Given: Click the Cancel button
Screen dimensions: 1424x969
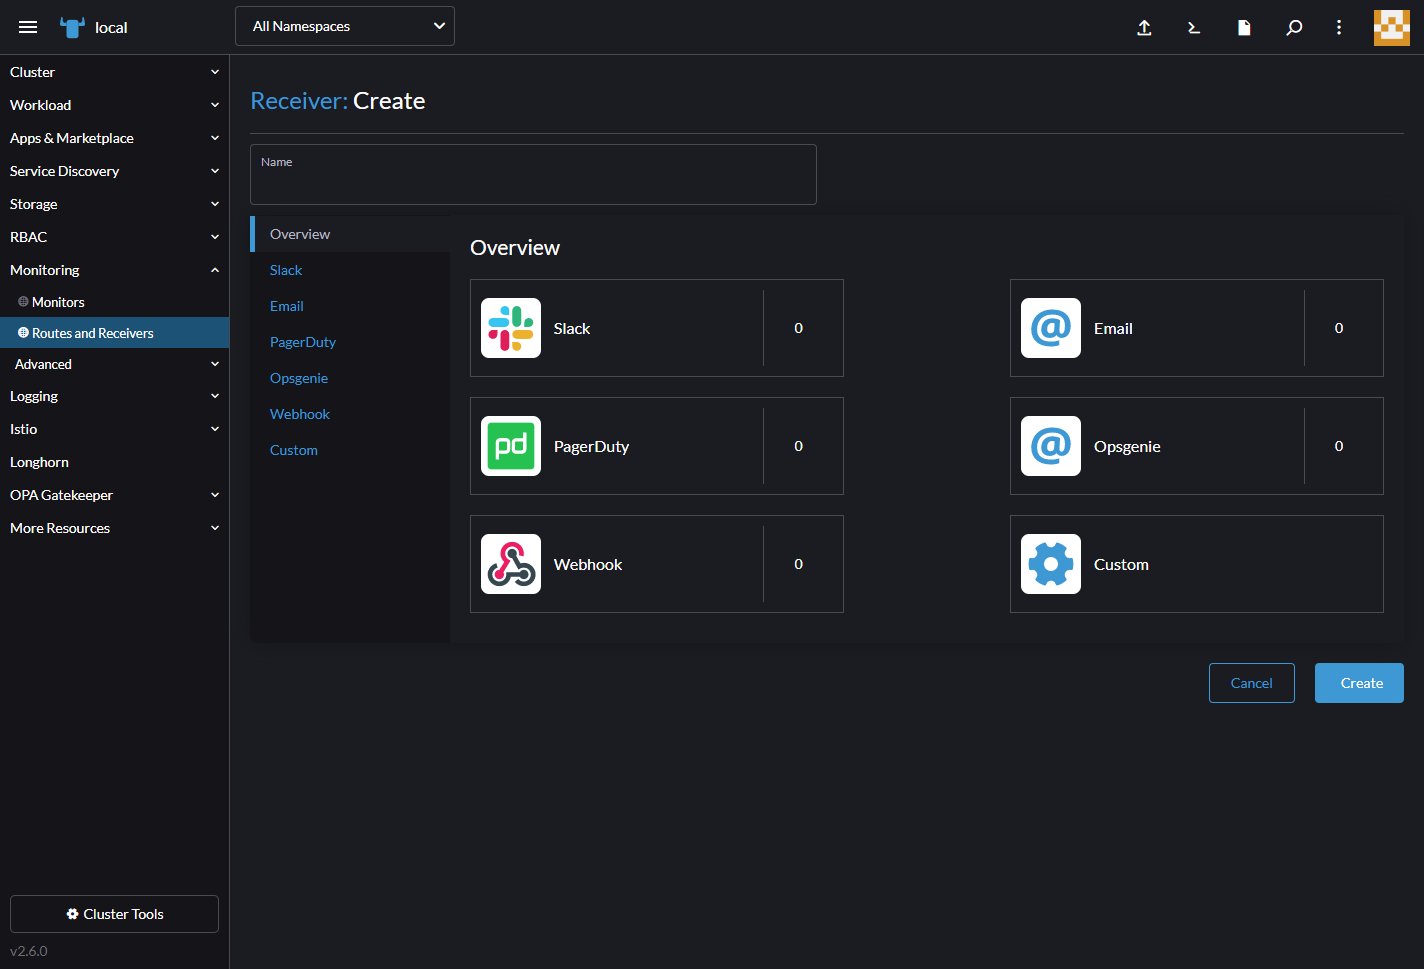Looking at the screenshot, I should click(x=1252, y=683).
